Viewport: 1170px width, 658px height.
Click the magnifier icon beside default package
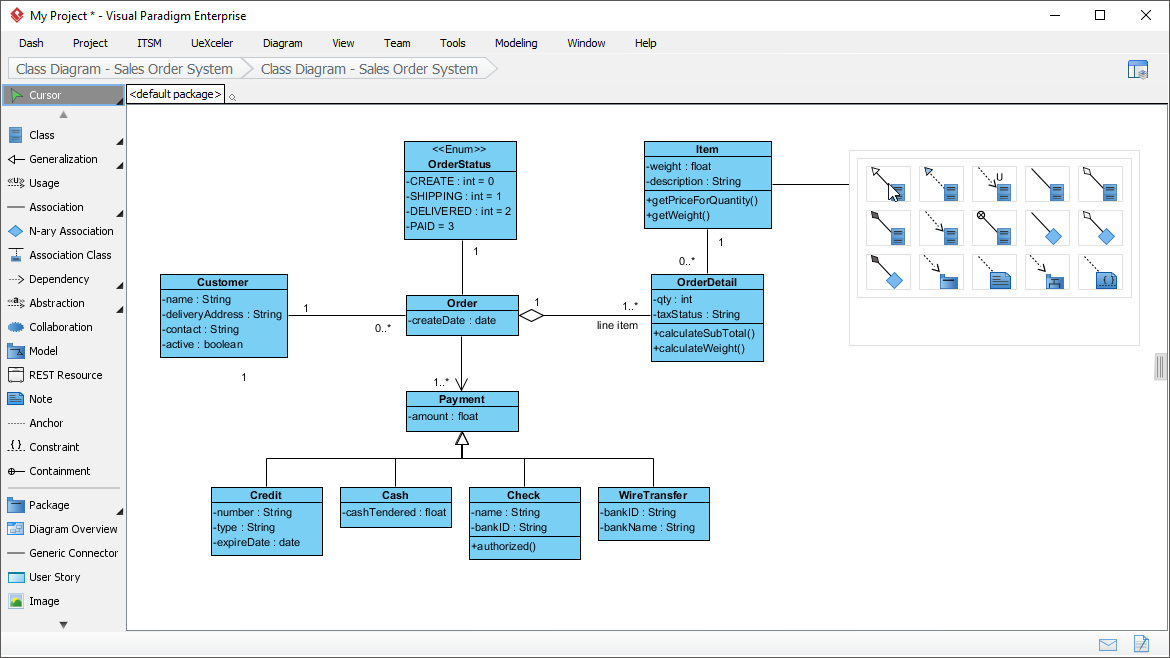click(x=233, y=98)
